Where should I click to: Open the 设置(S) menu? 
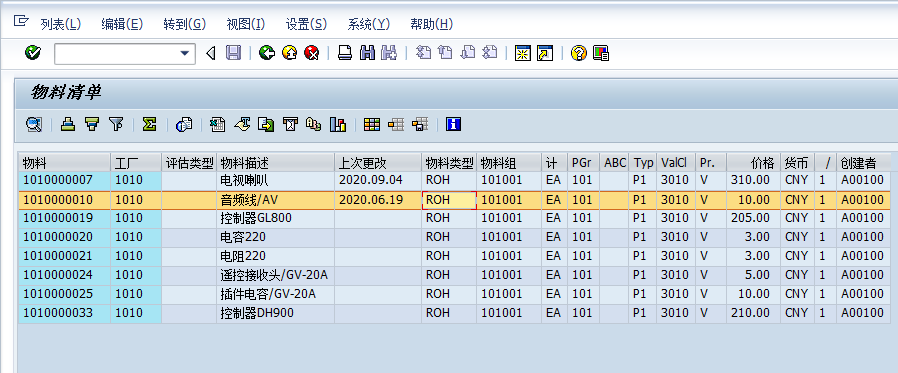pyautogui.click(x=306, y=24)
